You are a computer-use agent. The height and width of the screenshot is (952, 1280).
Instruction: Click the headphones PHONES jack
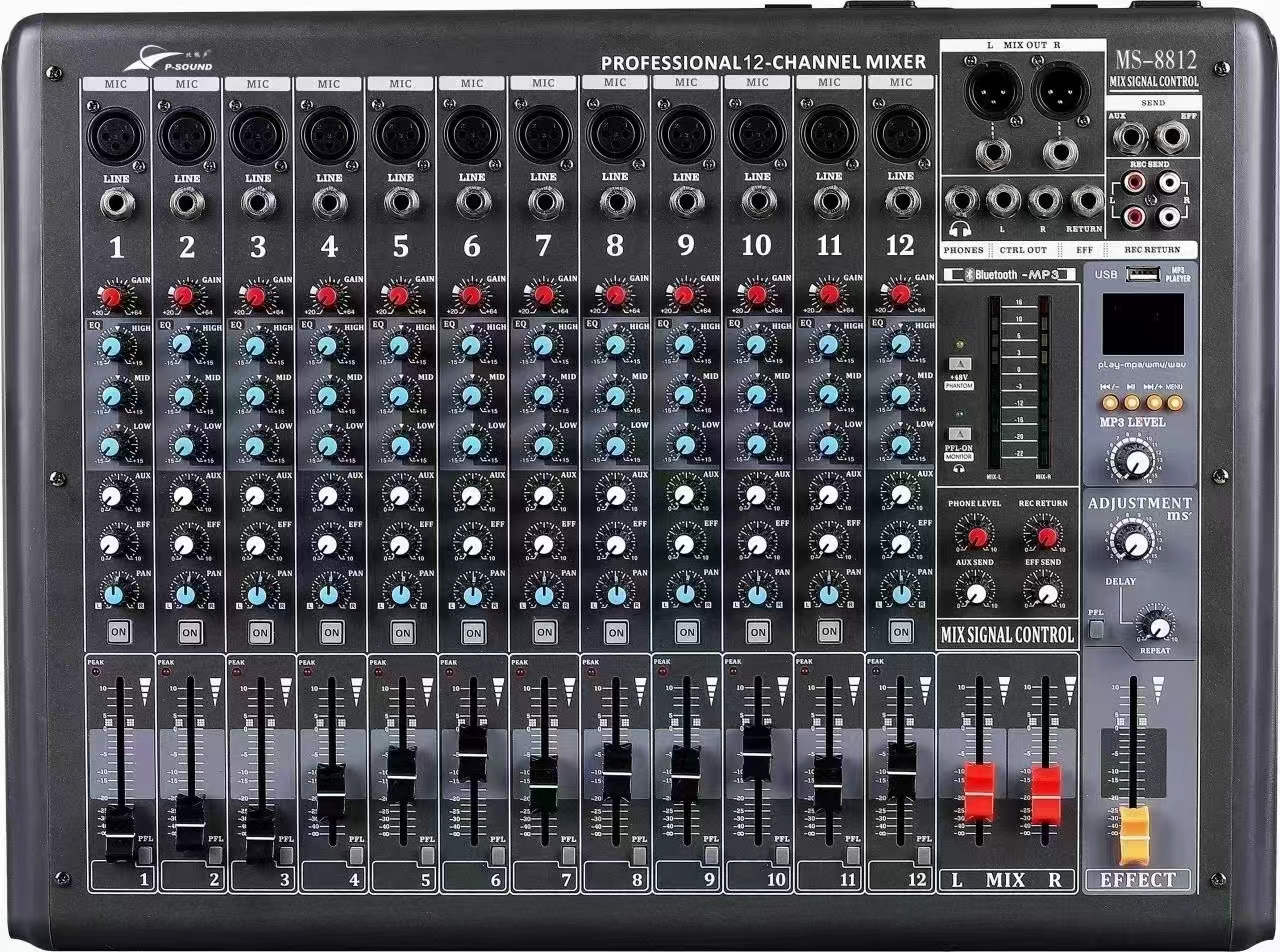(x=961, y=201)
